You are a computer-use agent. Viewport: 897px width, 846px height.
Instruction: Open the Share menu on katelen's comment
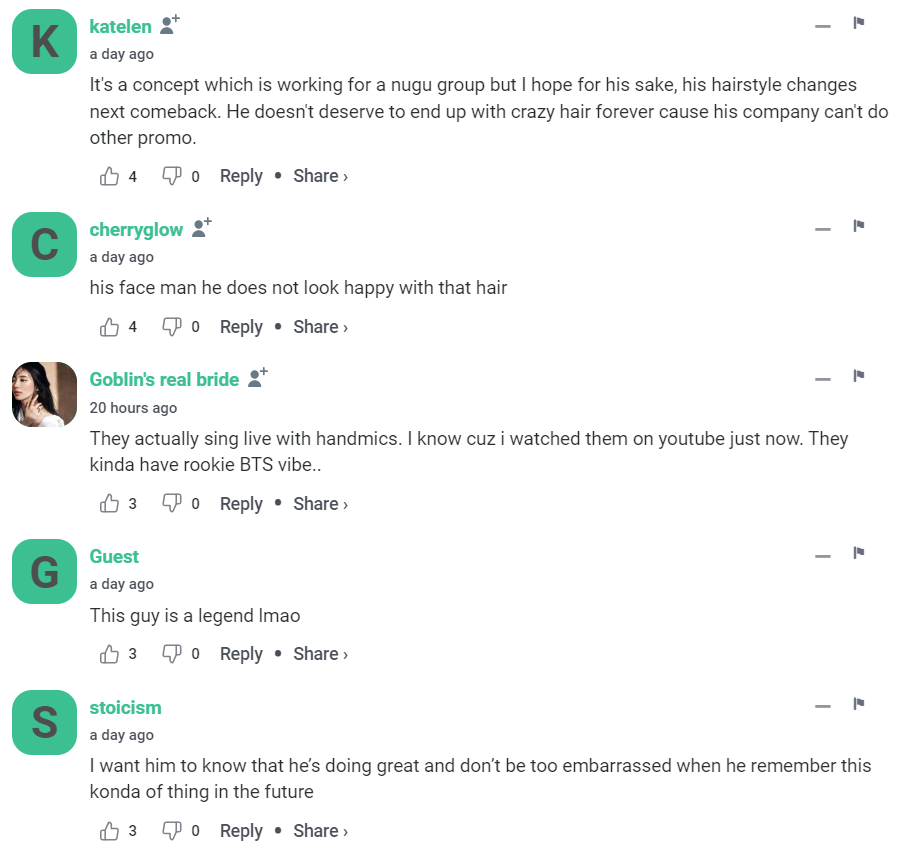coord(320,176)
